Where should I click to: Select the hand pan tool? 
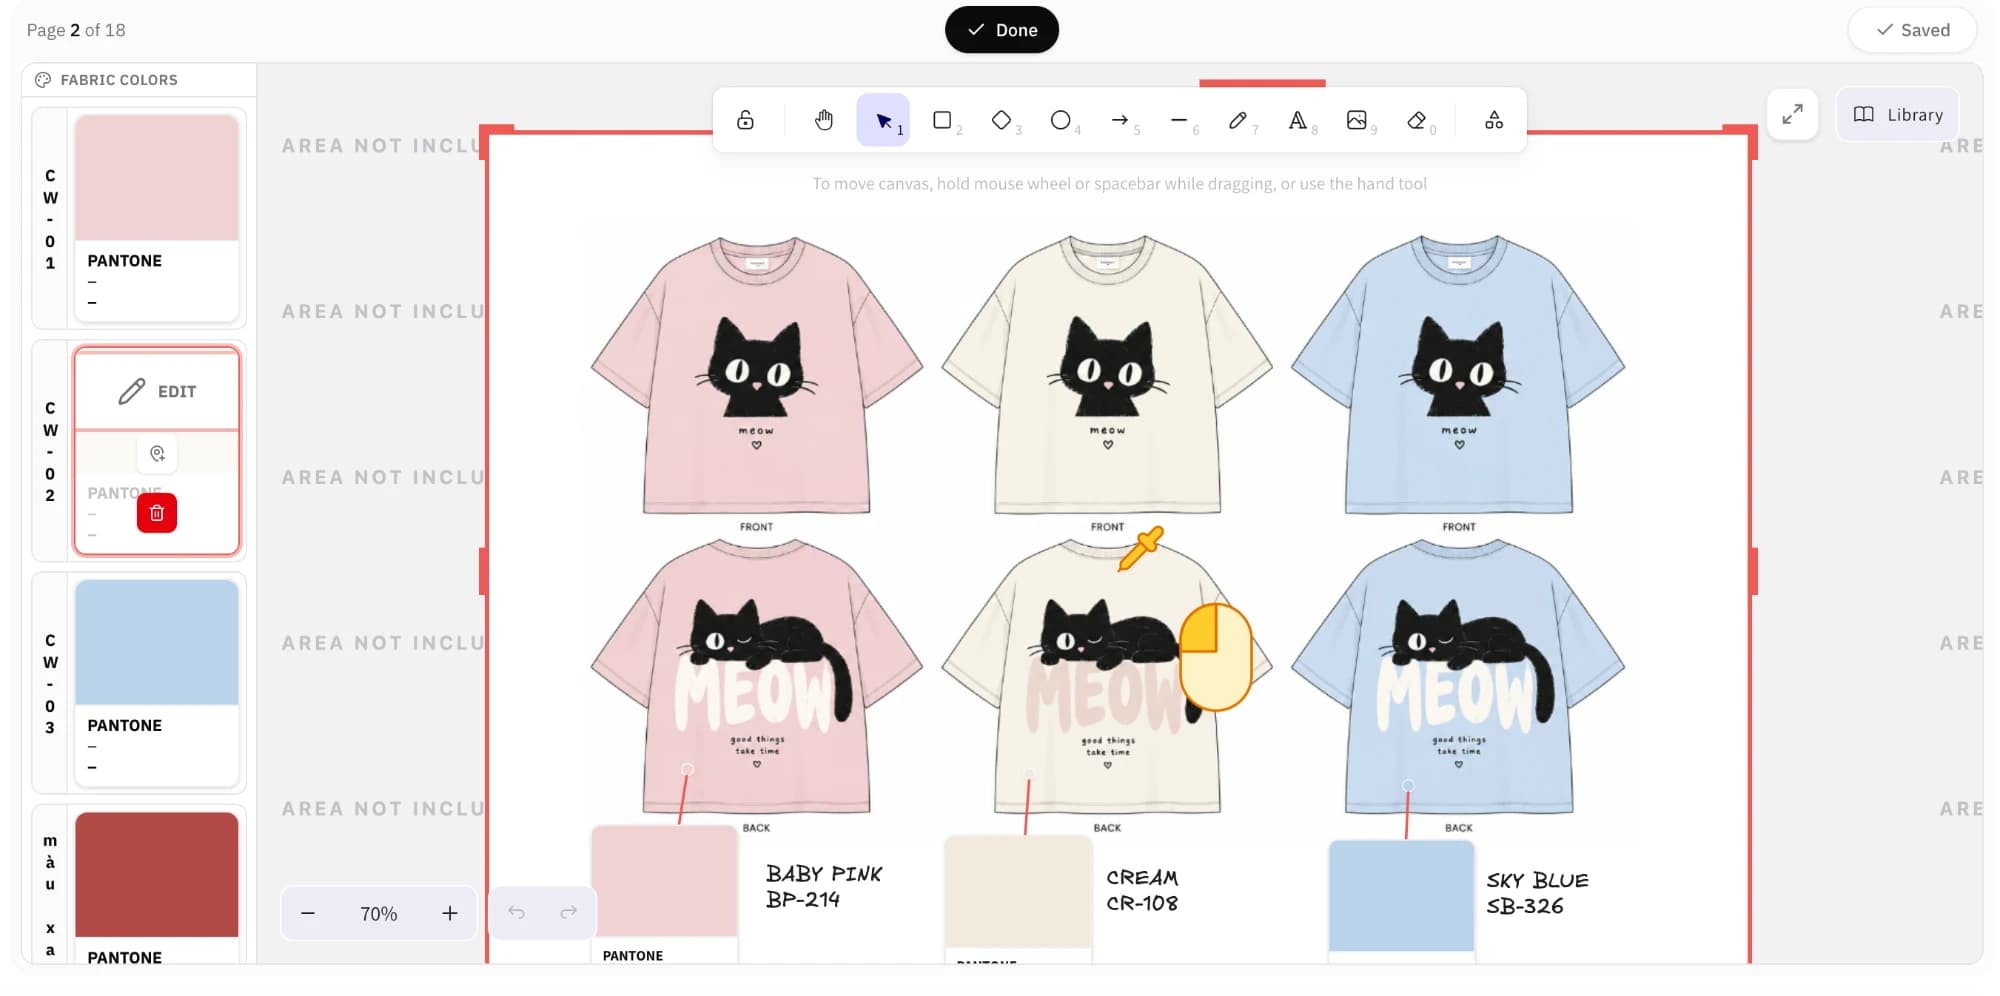tap(823, 120)
